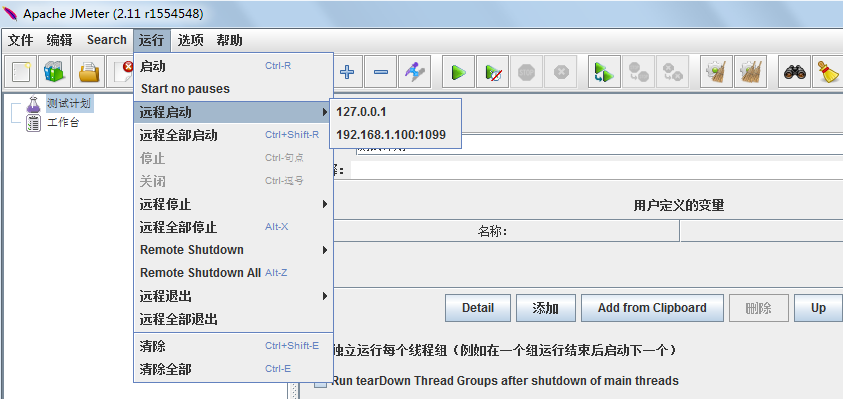Click the Start no pauses toolbar icon

coord(492,72)
